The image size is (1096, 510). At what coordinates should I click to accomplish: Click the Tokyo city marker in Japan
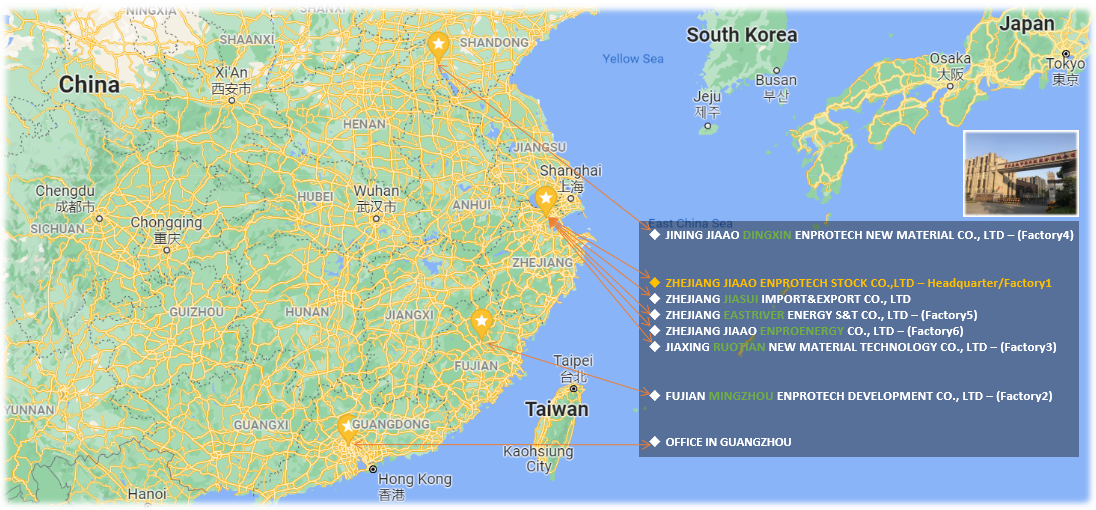(1067, 54)
